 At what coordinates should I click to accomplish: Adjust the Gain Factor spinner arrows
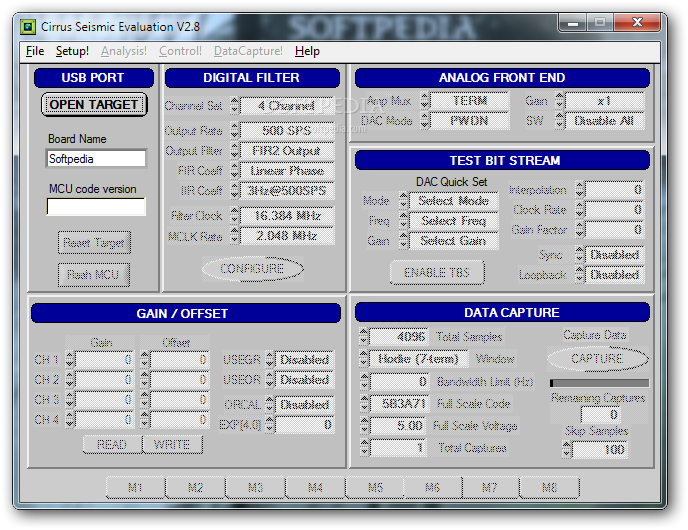(579, 229)
